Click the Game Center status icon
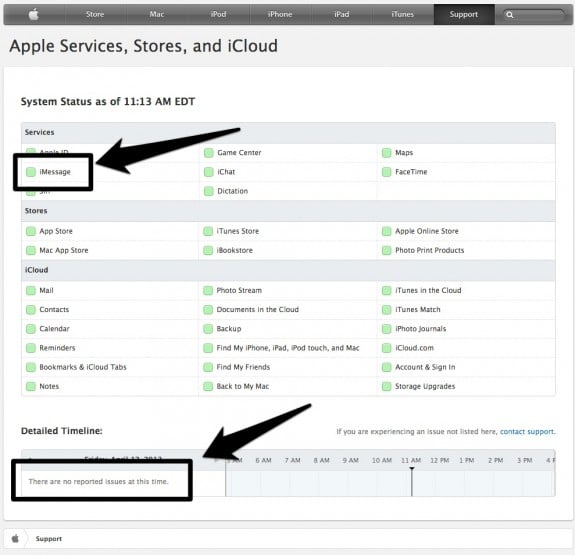 tap(209, 153)
